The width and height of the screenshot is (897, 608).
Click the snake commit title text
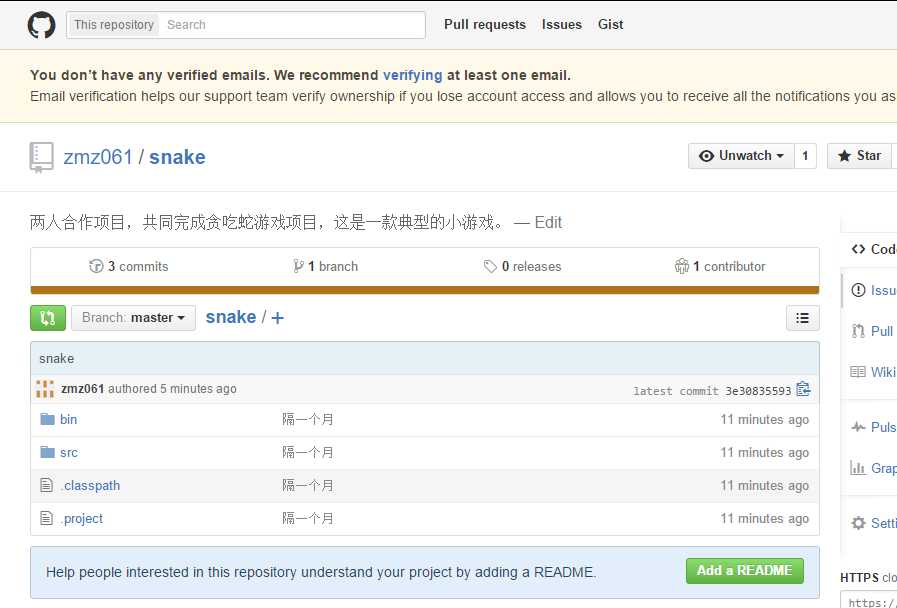[x=57, y=359]
